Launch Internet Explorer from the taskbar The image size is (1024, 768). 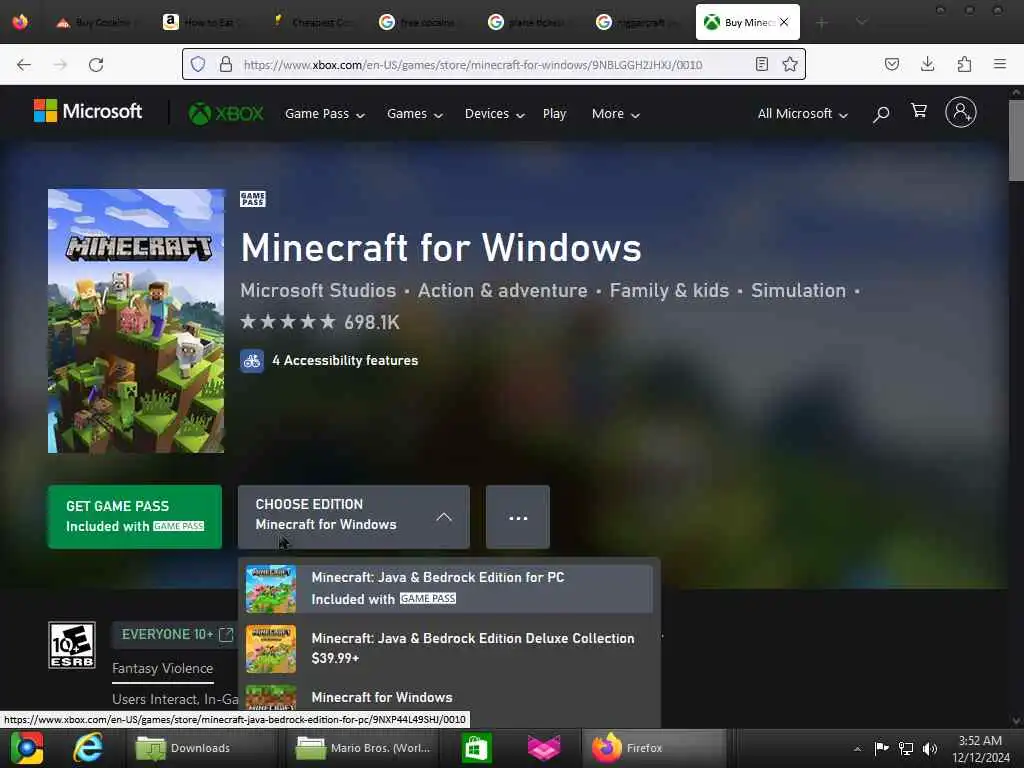88,748
